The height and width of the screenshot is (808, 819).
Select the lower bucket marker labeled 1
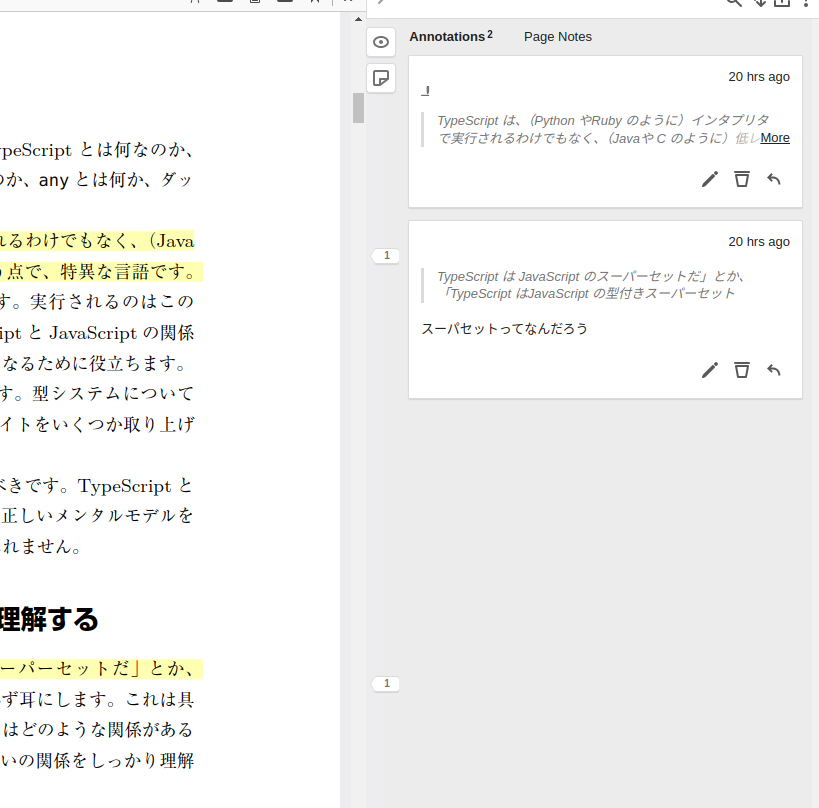pos(386,684)
